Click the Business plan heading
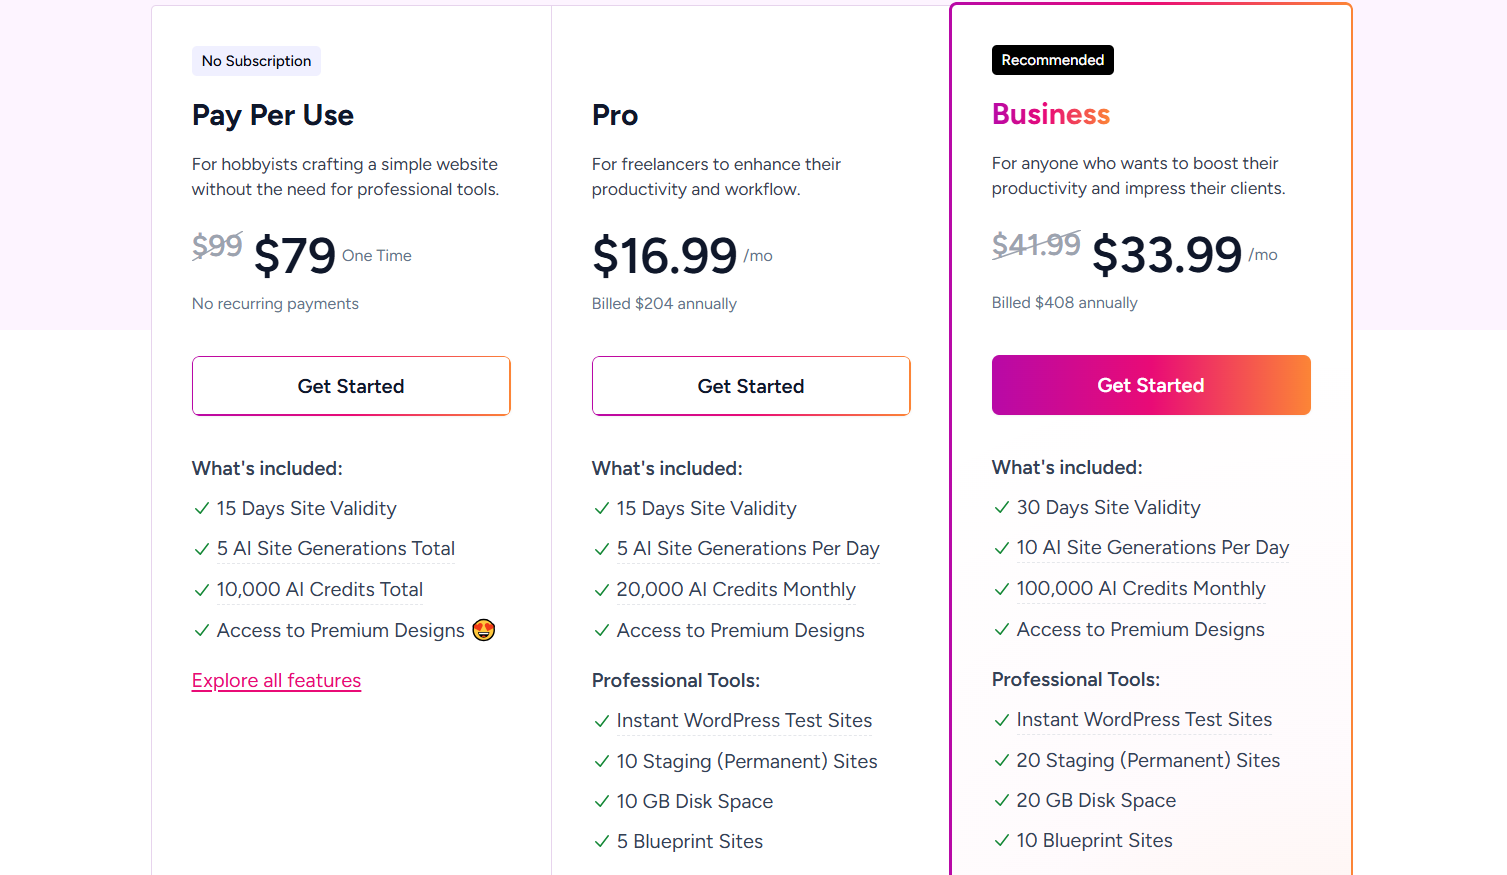 point(1051,115)
